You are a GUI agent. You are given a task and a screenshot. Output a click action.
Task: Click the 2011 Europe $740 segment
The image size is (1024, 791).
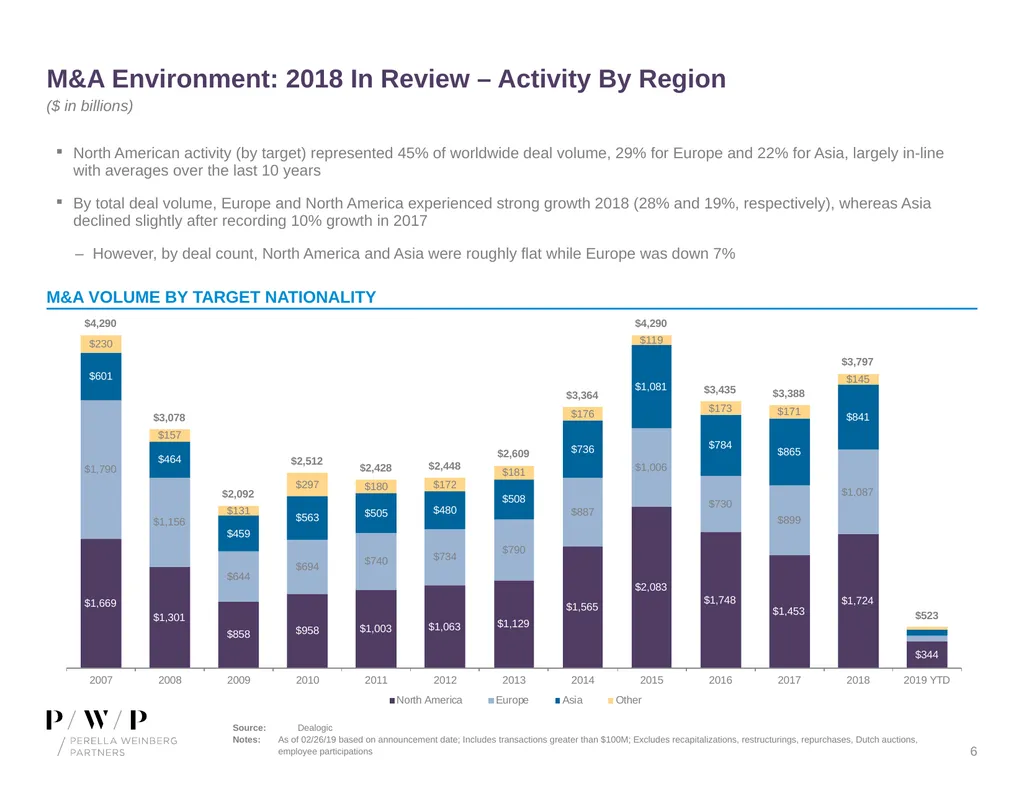(376, 561)
